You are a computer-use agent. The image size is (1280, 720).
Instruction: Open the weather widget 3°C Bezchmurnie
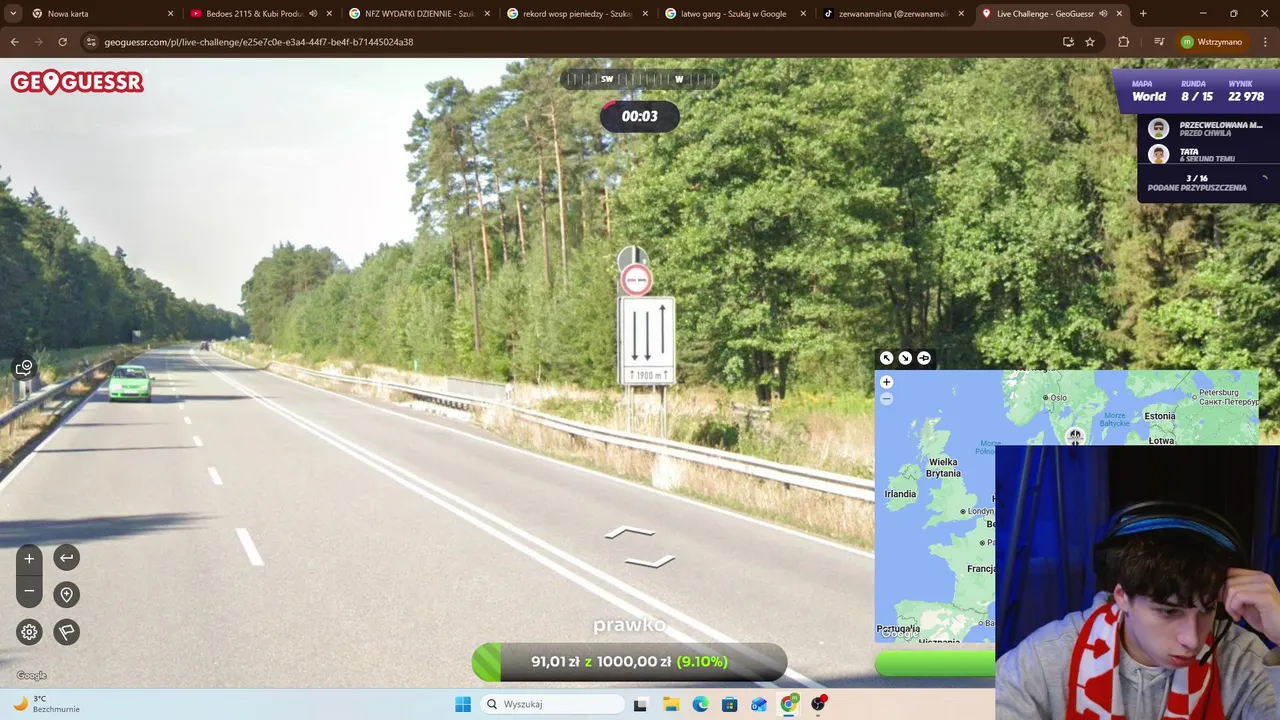[46, 704]
